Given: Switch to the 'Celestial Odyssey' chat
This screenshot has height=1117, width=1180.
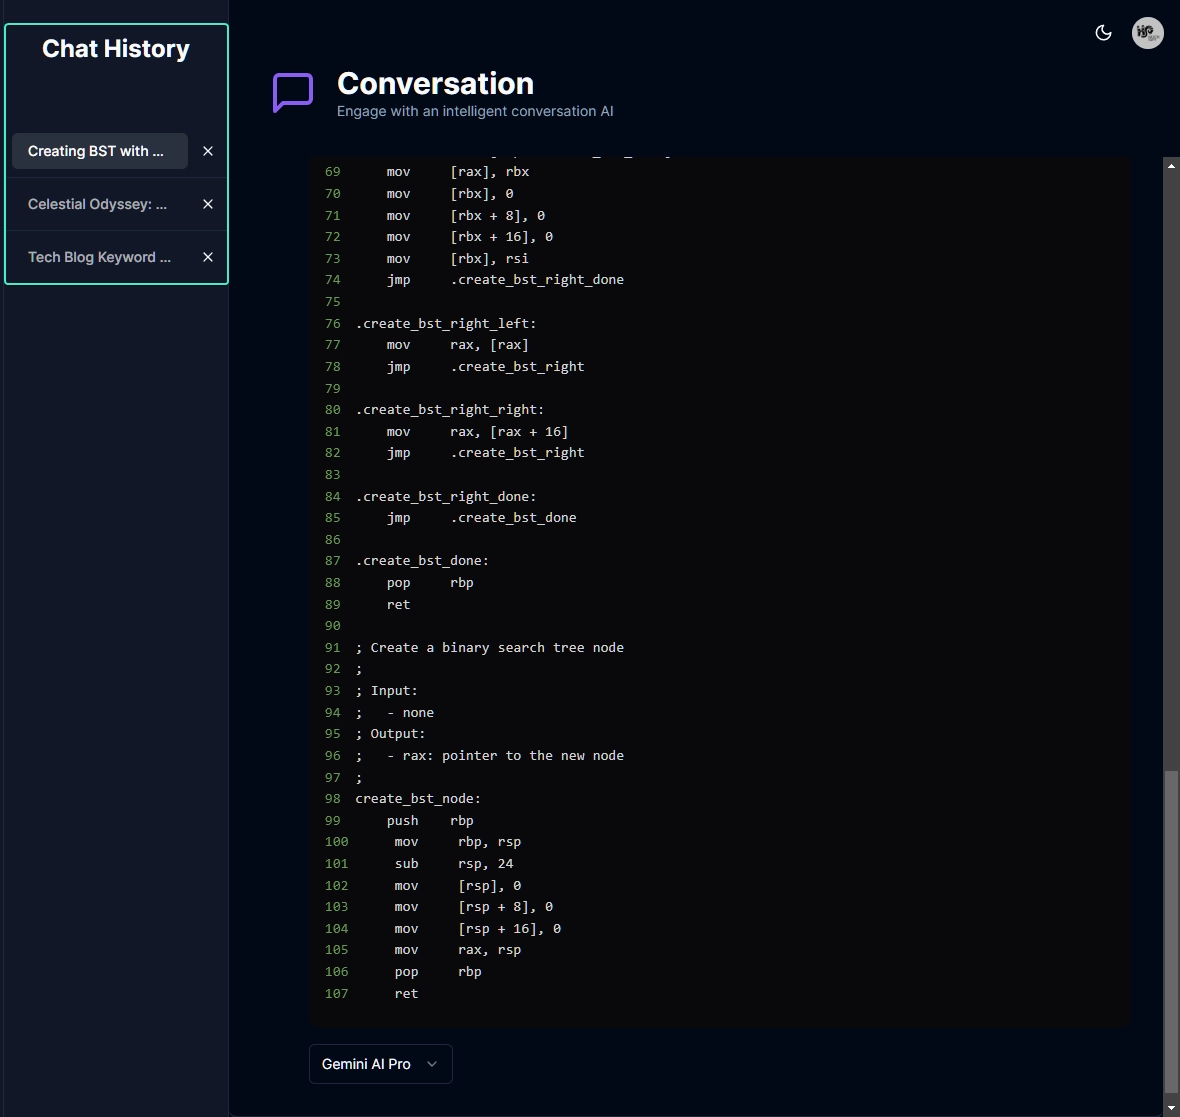Looking at the screenshot, I should (97, 204).
